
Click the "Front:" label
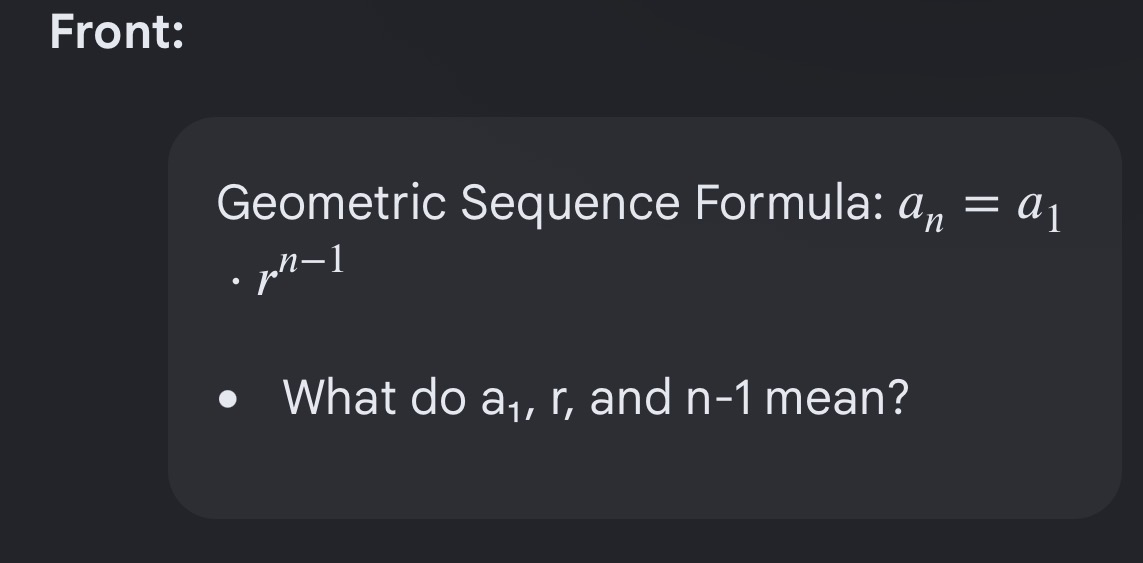point(117,33)
